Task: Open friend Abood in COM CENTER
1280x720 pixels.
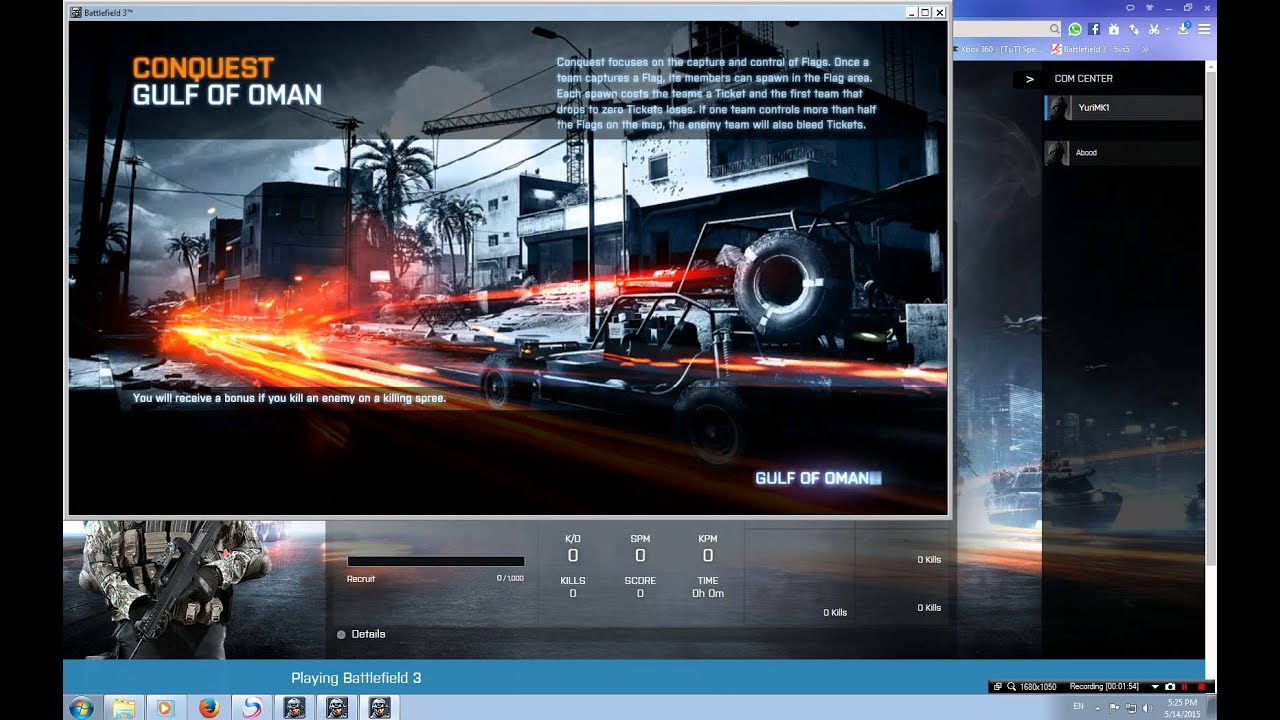Action: tap(1123, 153)
